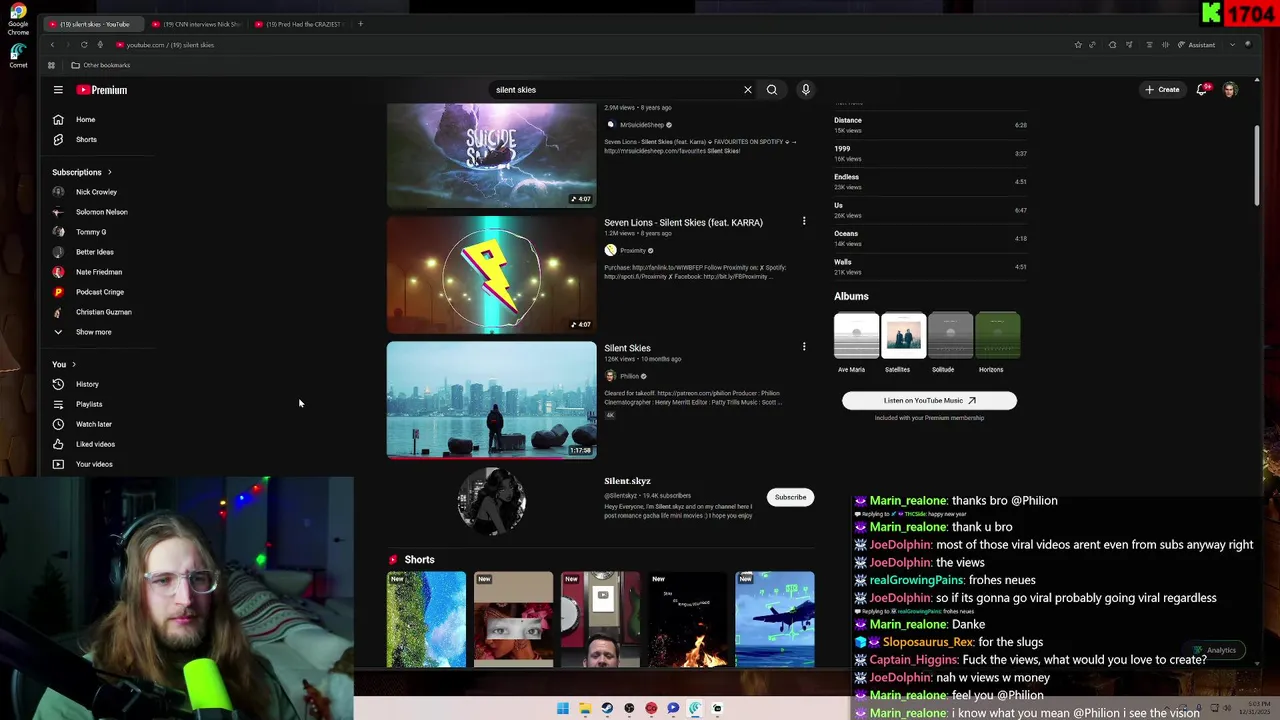Open the YouTube hamburger guide menu
Screen dimensions: 1280x720
(x=58, y=90)
